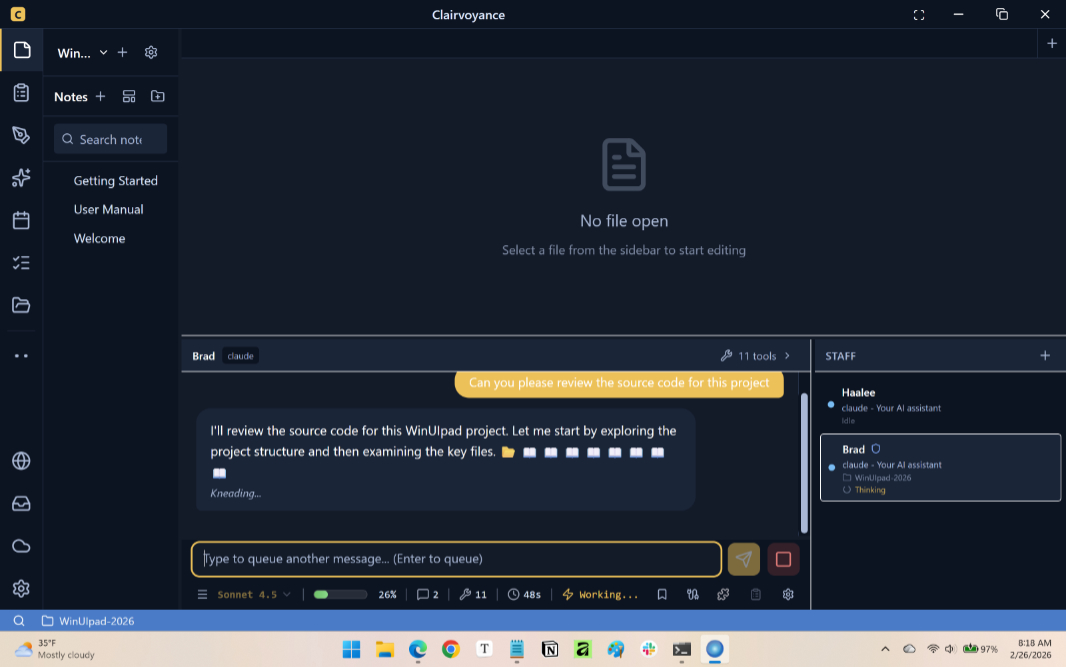Click the clipboard list sidebar icon
The width and height of the screenshot is (1066, 667).
tap(21, 93)
